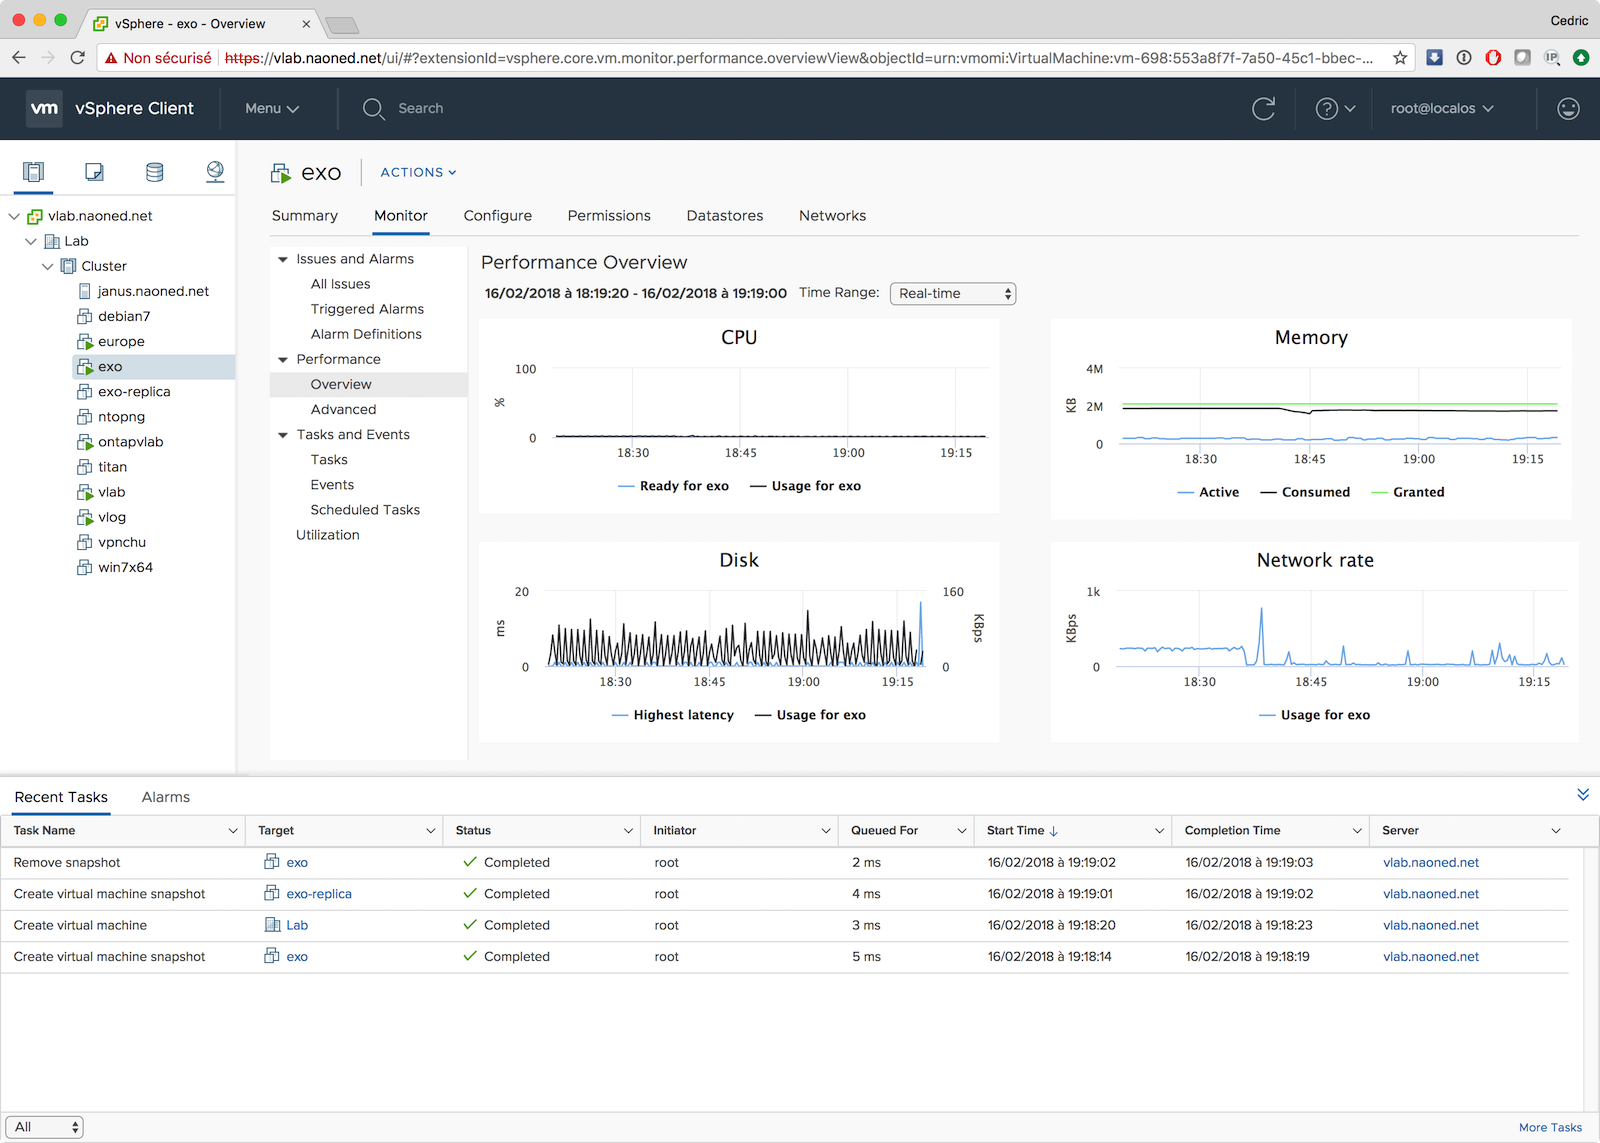Open the vlab.naoned.net server link in the Remove snapshot row
1600x1143 pixels.
pos(1431,862)
